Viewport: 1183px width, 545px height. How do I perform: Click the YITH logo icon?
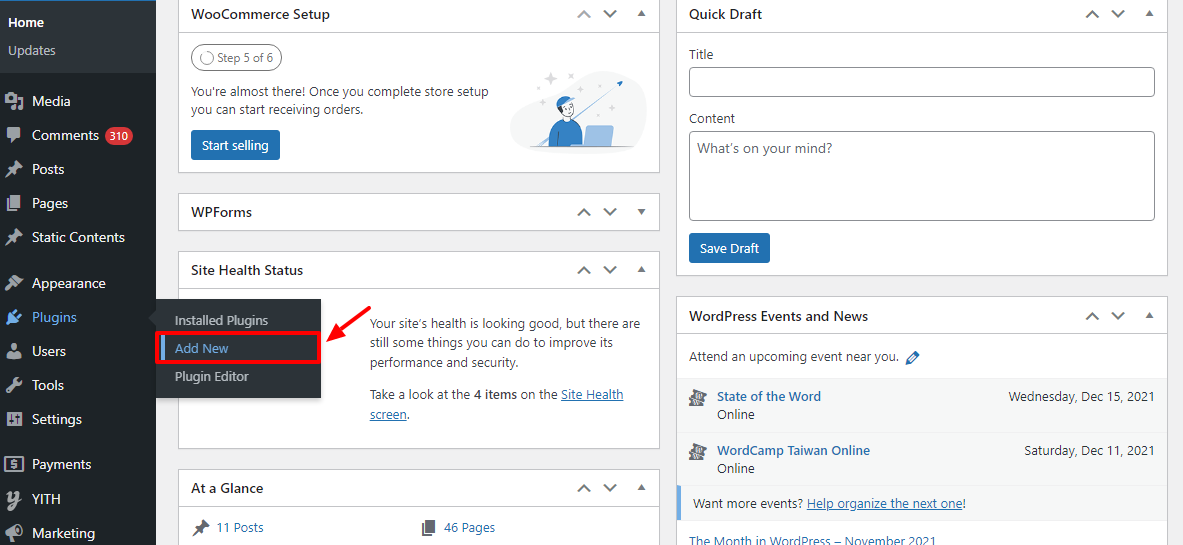14,499
